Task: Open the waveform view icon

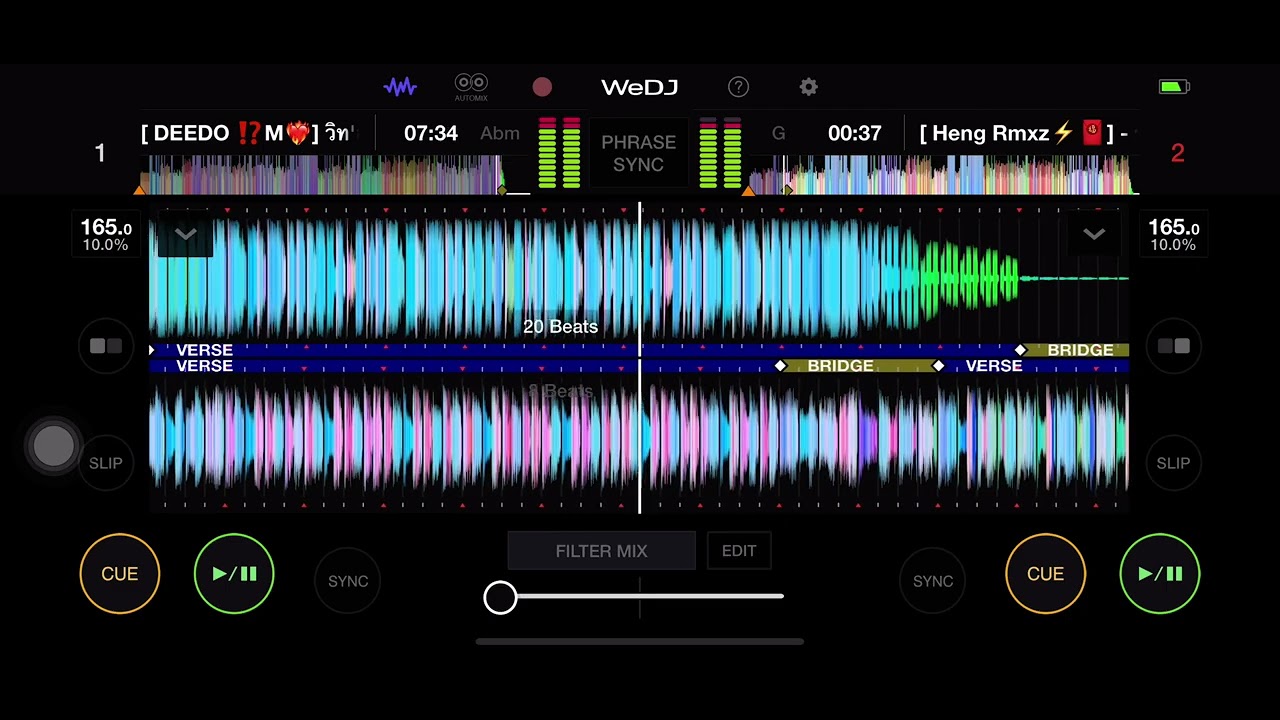Action: pyautogui.click(x=400, y=87)
